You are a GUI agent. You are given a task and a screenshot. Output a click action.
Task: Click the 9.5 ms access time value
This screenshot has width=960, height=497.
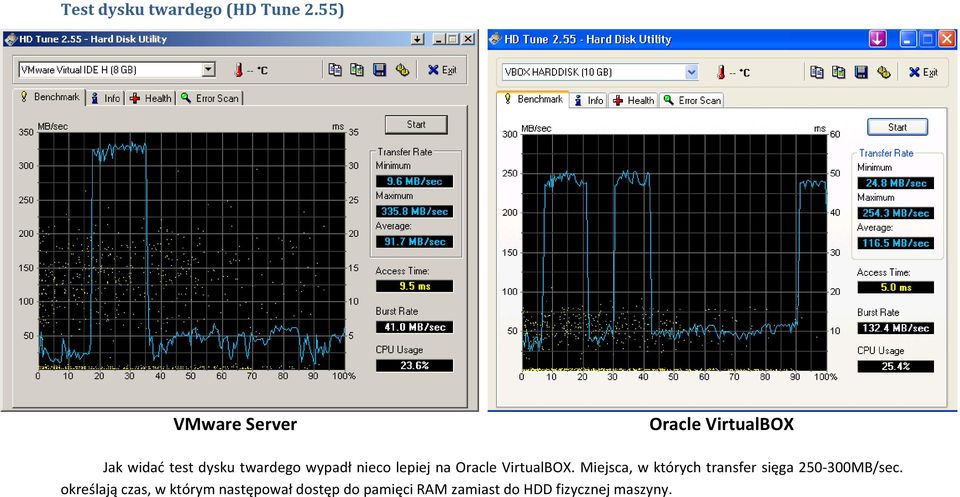click(x=414, y=286)
